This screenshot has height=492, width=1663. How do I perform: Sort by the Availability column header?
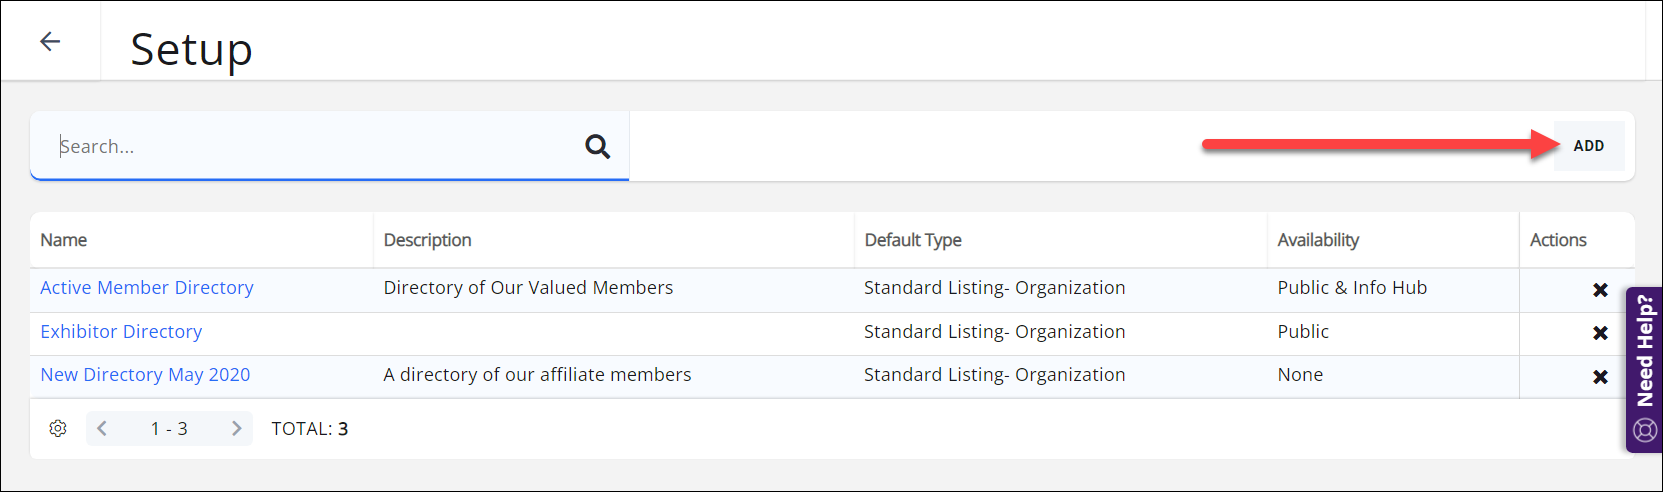tap(1317, 240)
